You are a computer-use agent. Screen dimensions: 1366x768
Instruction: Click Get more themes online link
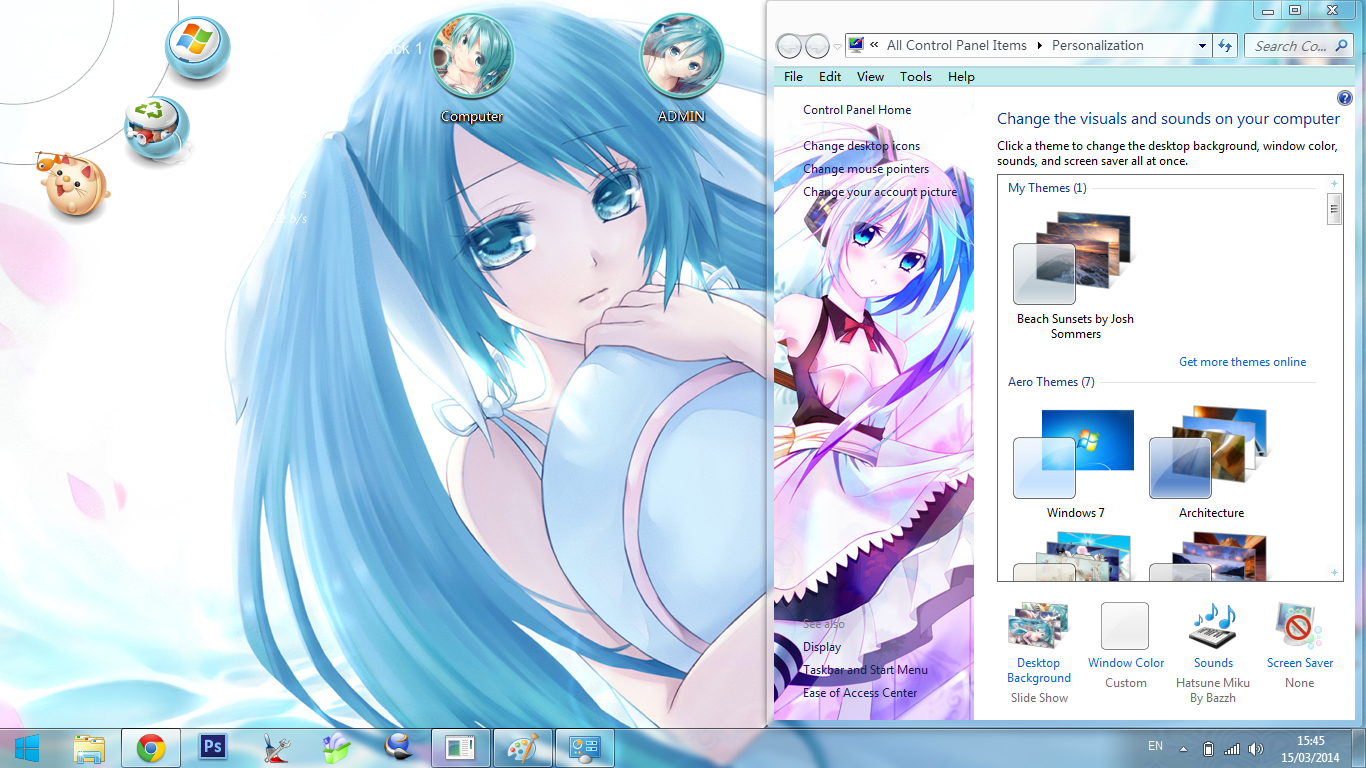click(1242, 362)
